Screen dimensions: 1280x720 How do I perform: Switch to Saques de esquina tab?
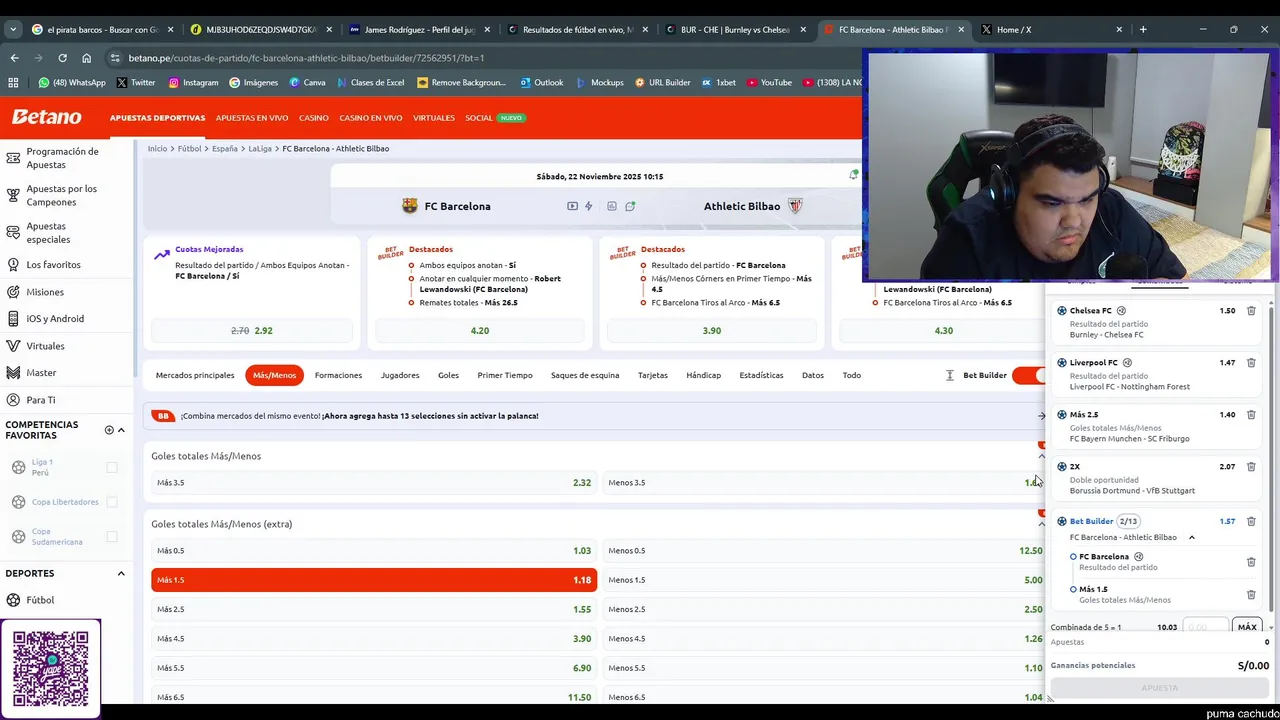(x=585, y=375)
